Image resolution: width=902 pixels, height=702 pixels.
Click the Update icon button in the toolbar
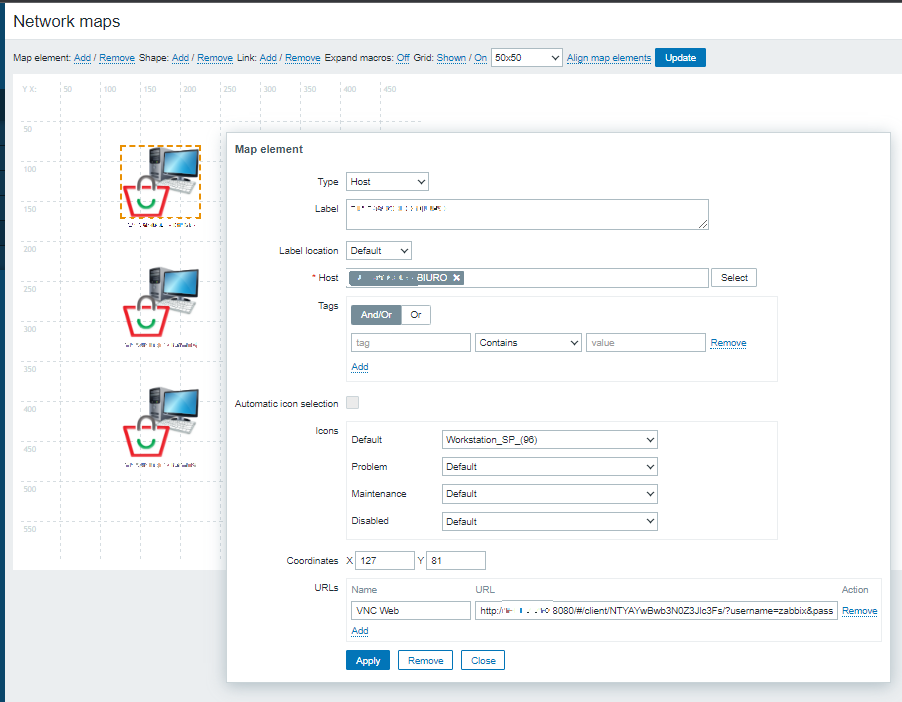pos(680,57)
